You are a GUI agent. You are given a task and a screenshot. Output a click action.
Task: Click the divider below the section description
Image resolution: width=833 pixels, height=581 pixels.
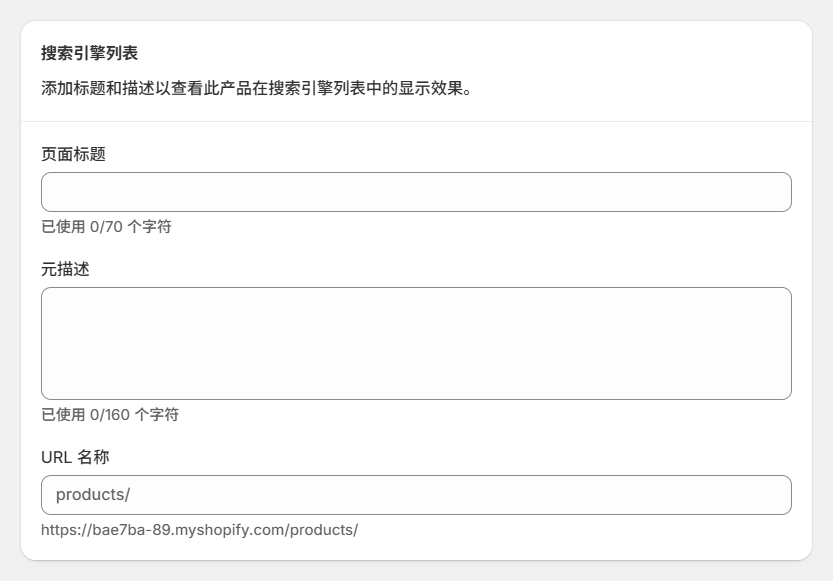[415, 121]
